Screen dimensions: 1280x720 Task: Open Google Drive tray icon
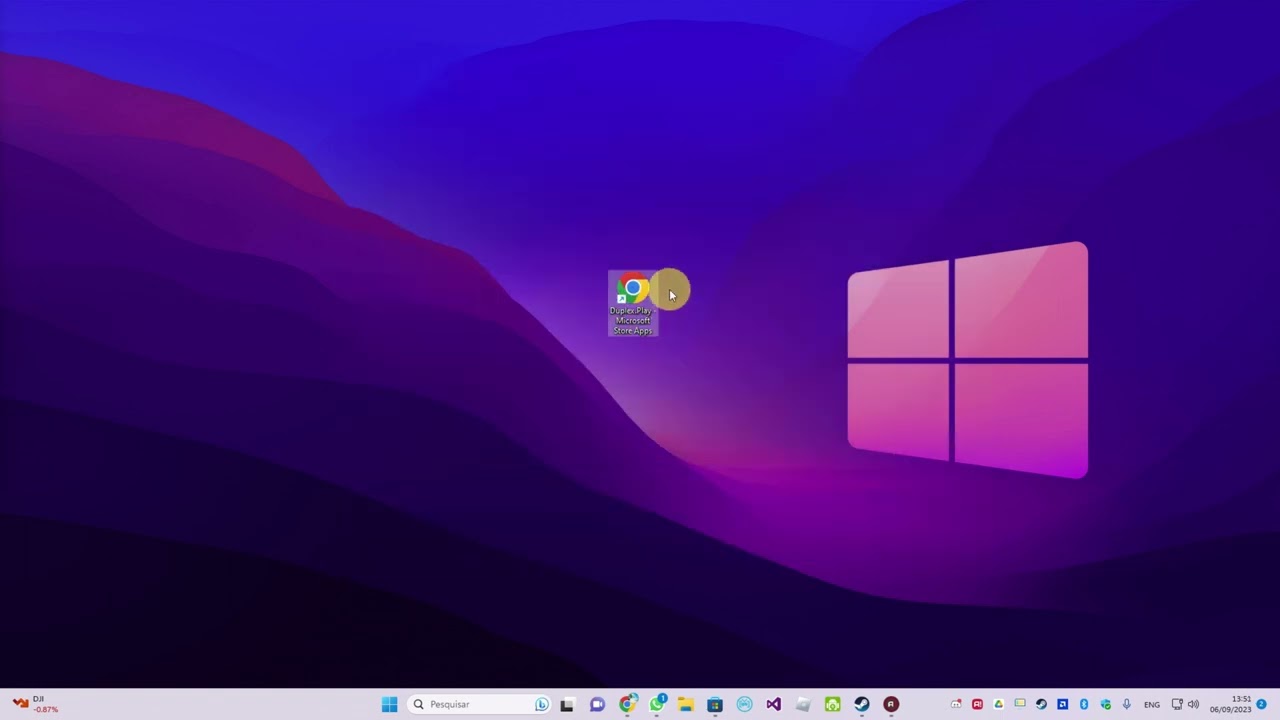coord(998,705)
